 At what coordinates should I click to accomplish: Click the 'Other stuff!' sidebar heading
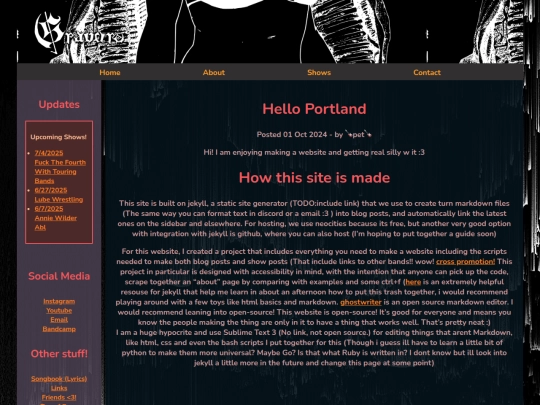59,354
